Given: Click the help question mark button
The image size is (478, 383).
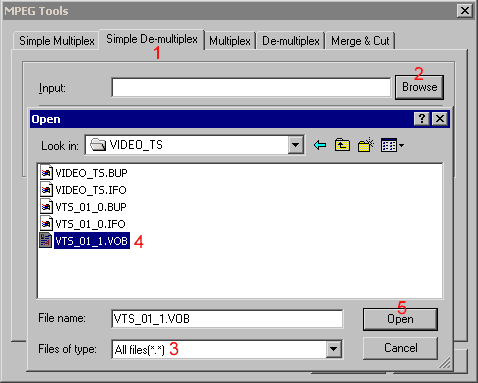Looking at the screenshot, I should click(x=421, y=119).
